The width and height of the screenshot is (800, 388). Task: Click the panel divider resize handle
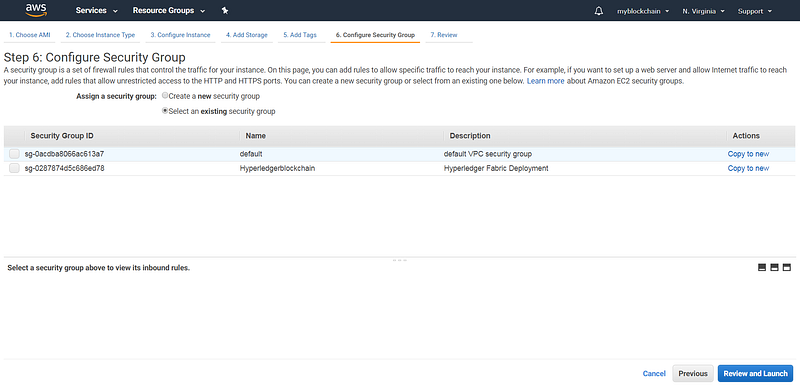point(399,260)
